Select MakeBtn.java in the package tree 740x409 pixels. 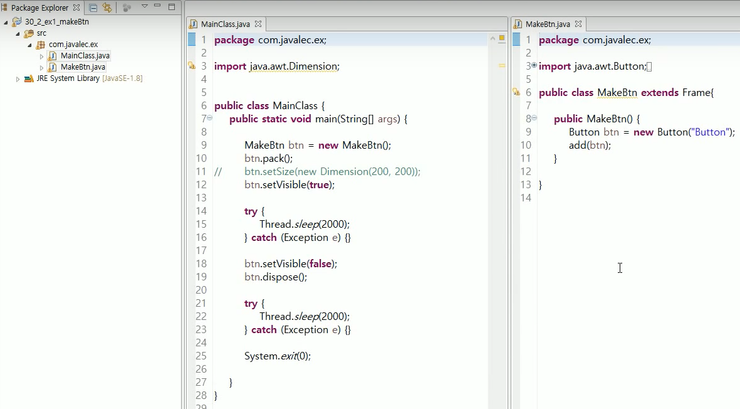tap(82, 67)
